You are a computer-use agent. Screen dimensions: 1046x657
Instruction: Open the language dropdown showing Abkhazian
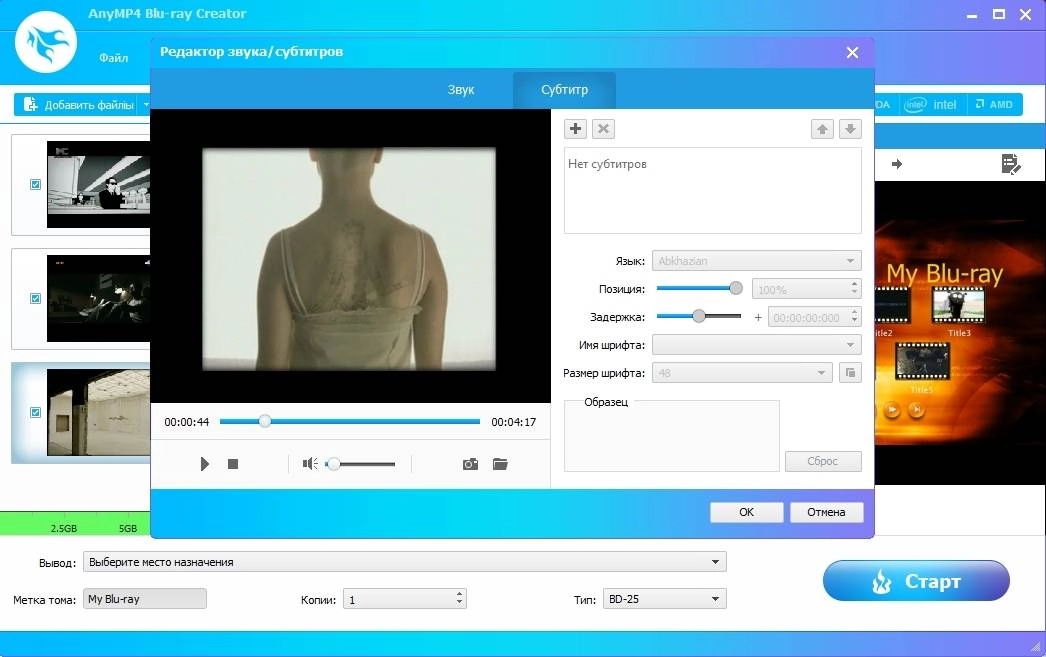[x=756, y=261]
